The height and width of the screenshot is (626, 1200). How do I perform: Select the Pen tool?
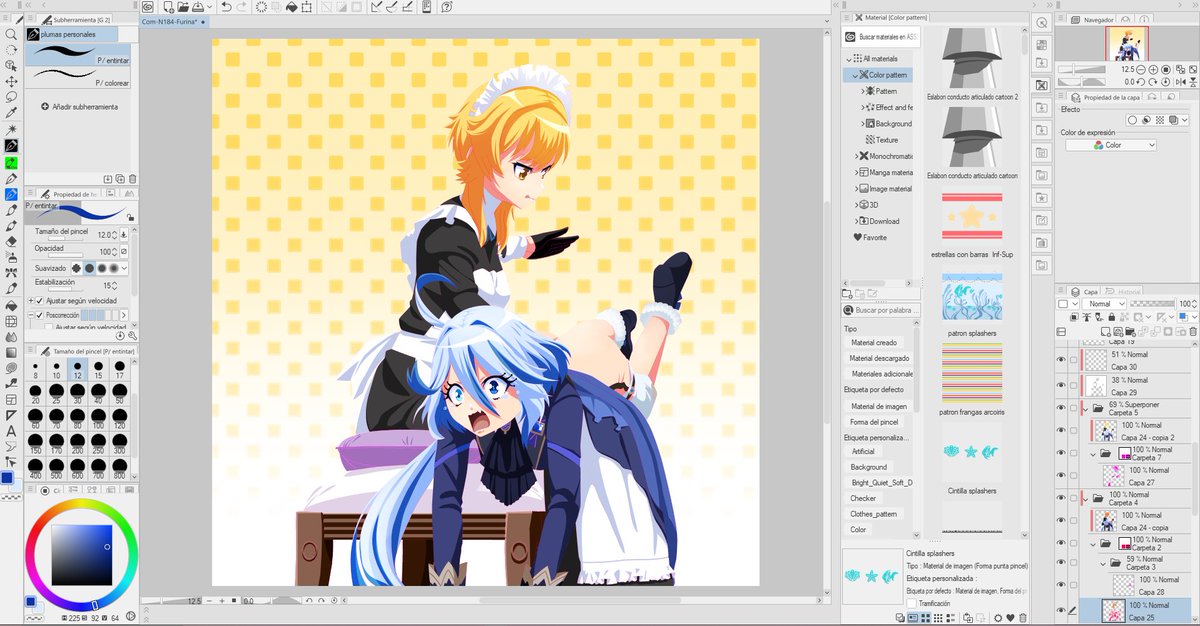tap(12, 193)
